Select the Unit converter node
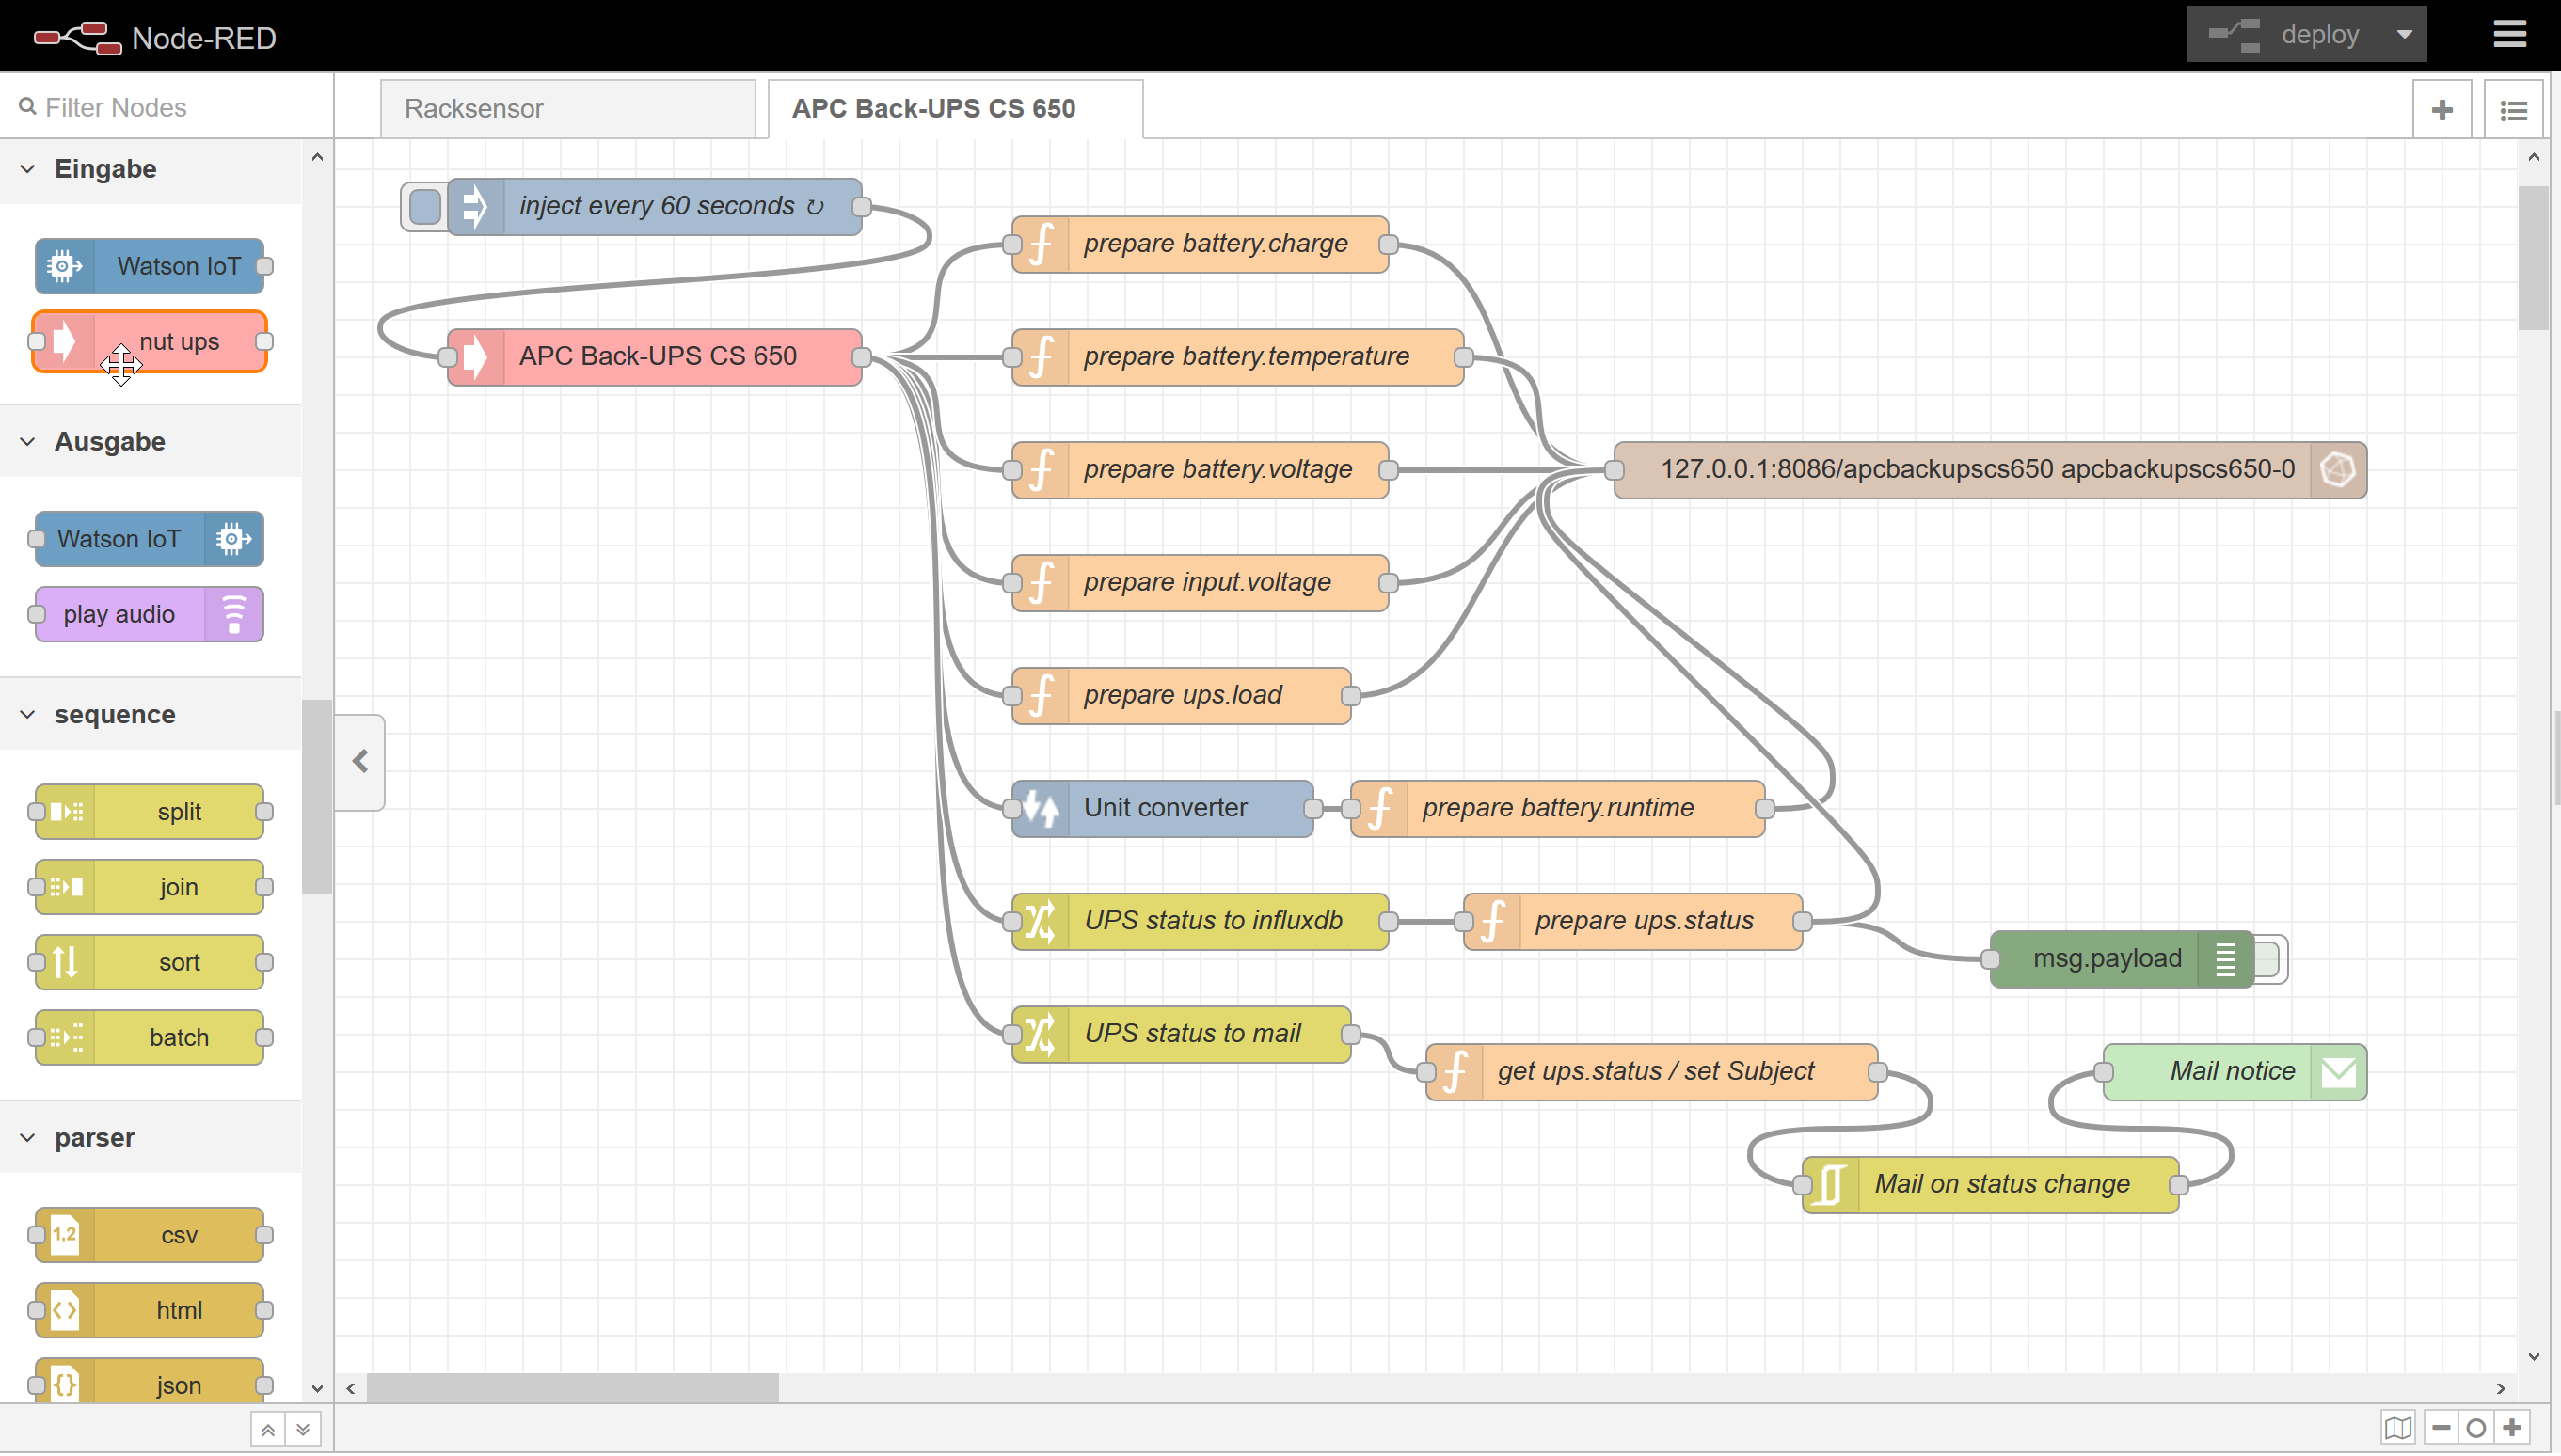 tap(1164, 807)
